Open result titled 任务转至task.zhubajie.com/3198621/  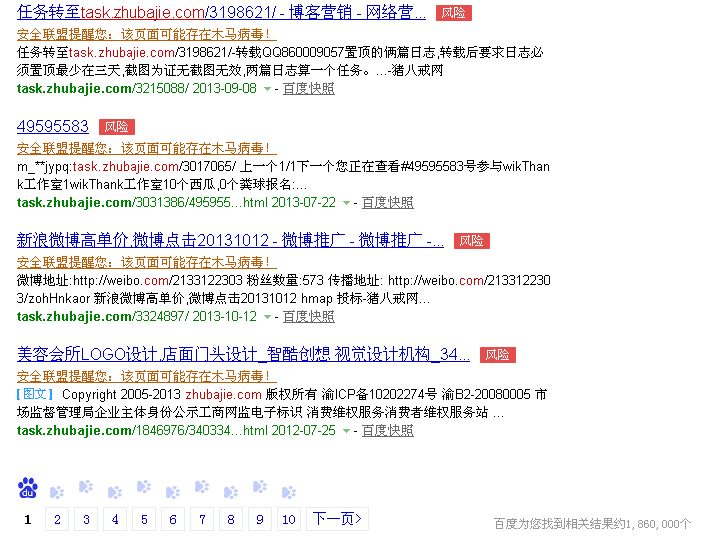click(221, 12)
